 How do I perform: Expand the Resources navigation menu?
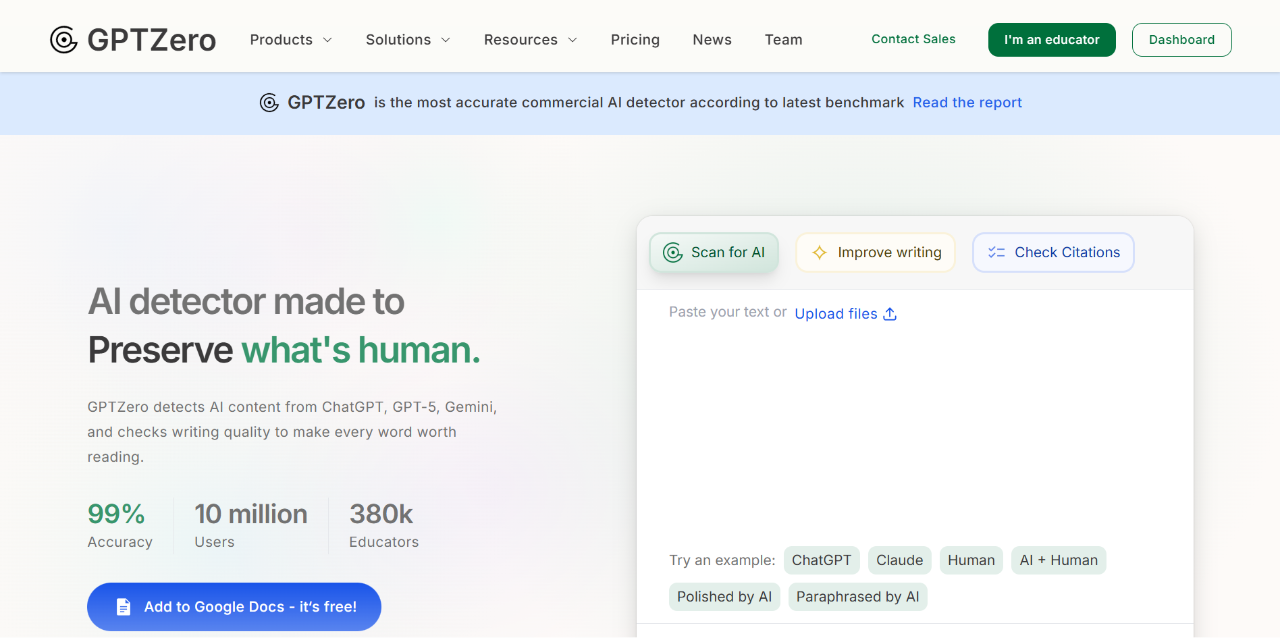(x=530, y=40)
